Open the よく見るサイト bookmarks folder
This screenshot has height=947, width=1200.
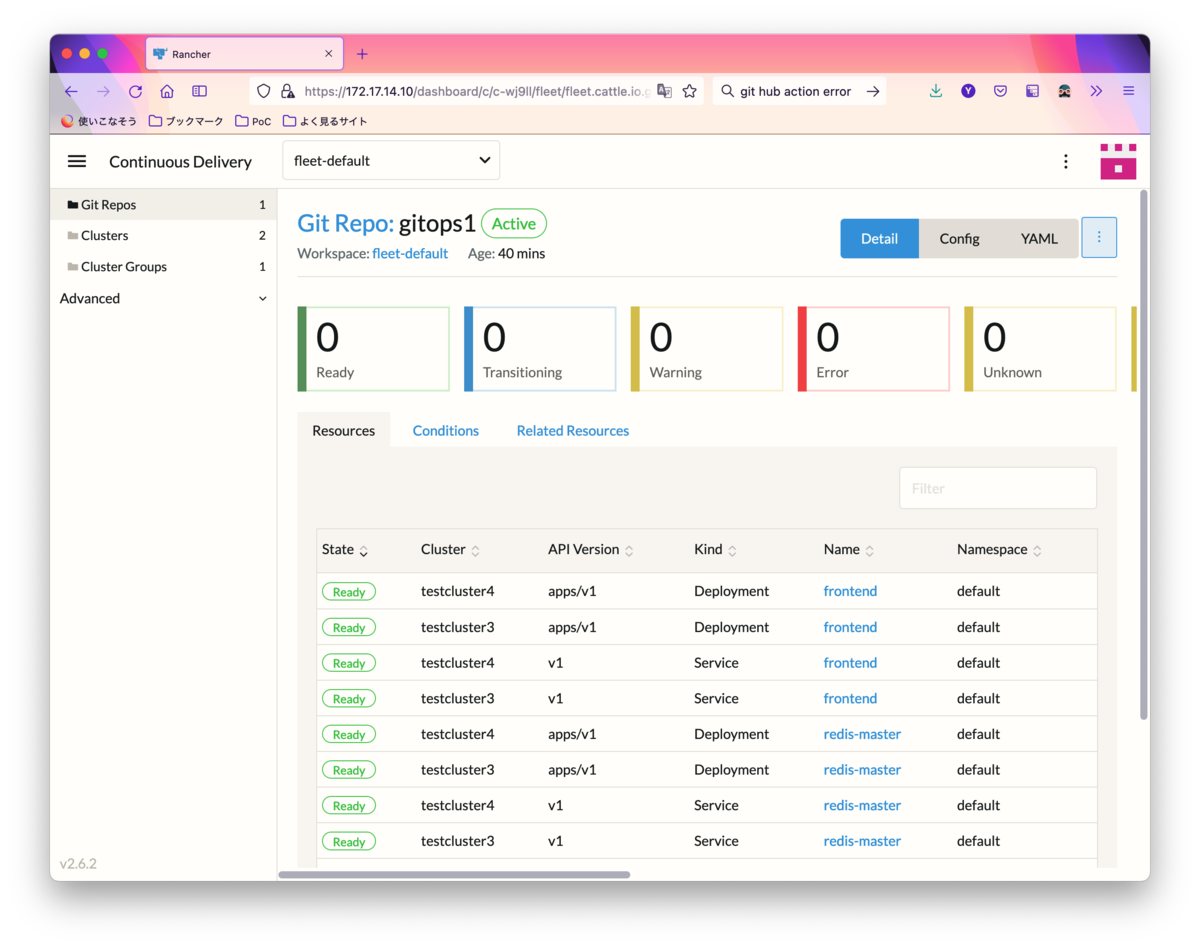[x=325, y=121]
